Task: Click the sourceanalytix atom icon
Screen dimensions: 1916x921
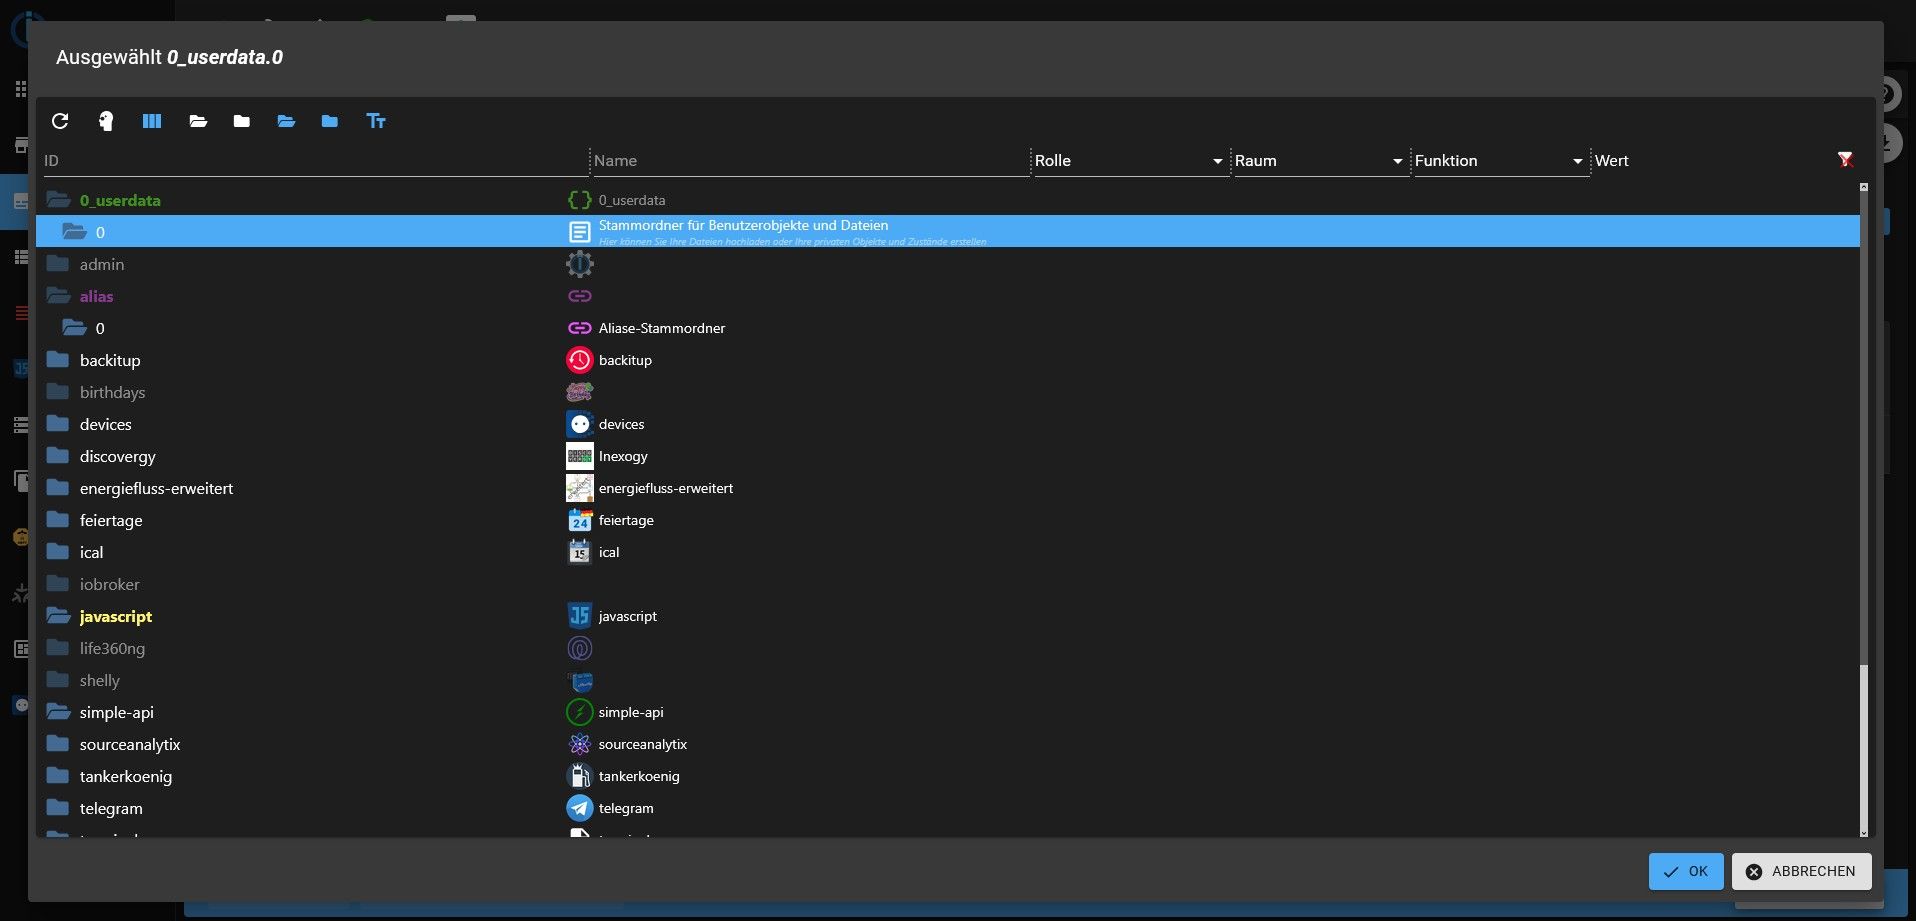Action: [580, 744]
